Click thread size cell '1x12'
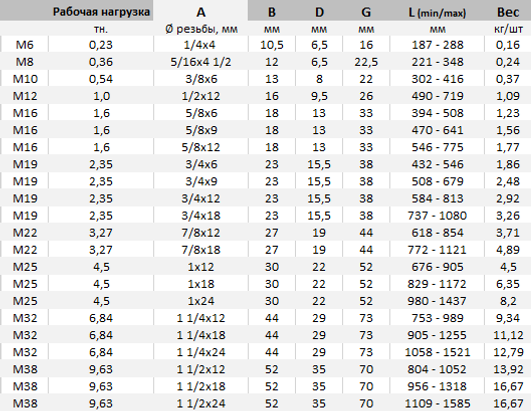Viewport: 531px width, 411px height. 201,267
